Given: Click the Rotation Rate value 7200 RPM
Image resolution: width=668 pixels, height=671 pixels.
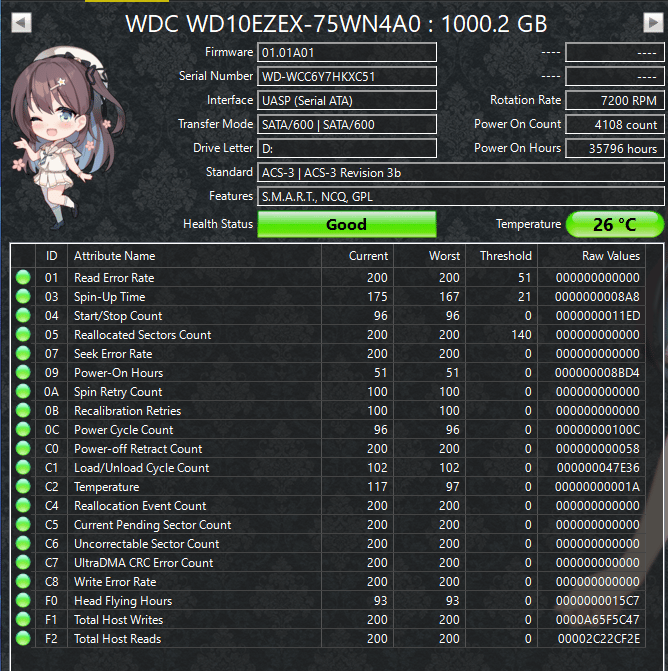Looking at the screenshot, I should click(615, 101).
